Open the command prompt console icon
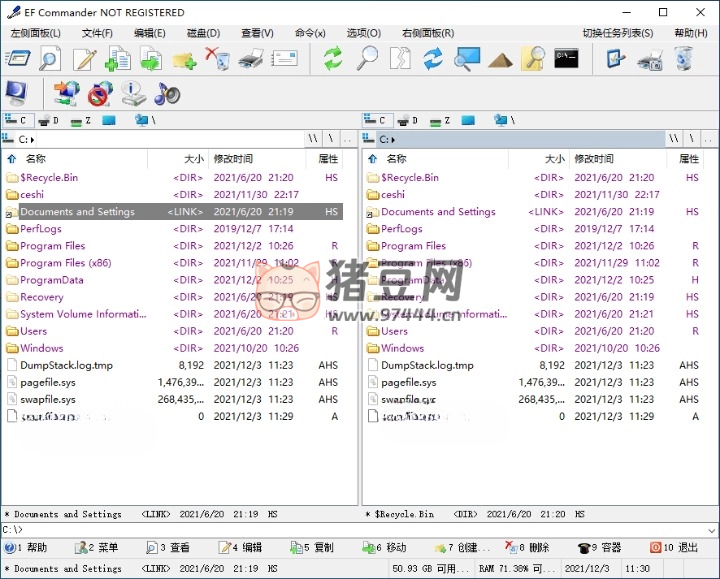This screenshot has width=720, height=579. coord(566,59)
